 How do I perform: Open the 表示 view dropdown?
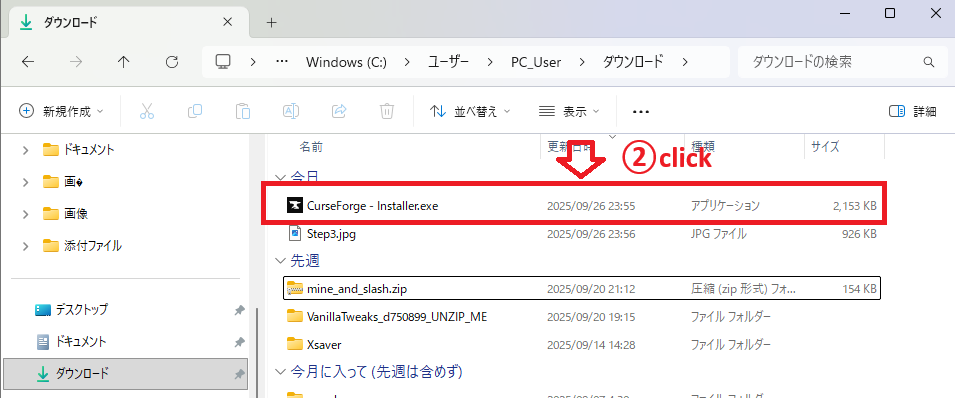(570, 112)
